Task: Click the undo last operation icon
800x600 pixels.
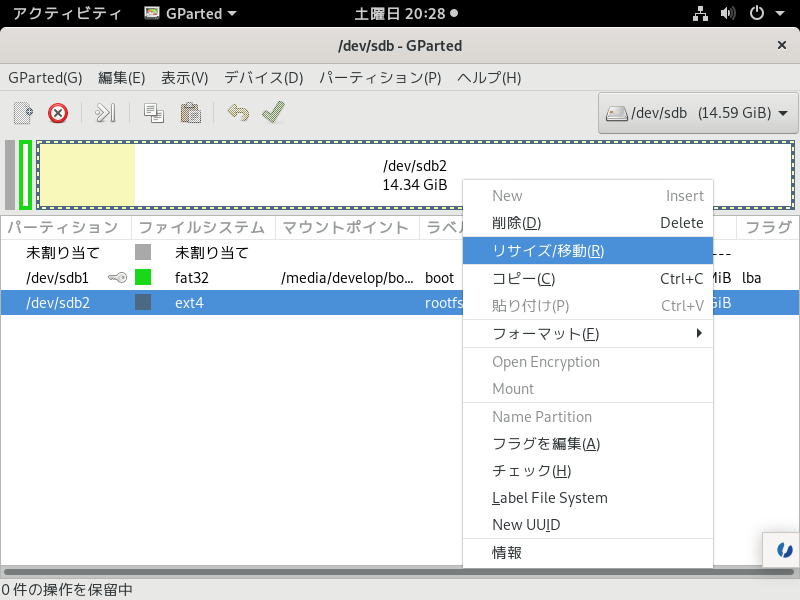Action: point(238,112)
